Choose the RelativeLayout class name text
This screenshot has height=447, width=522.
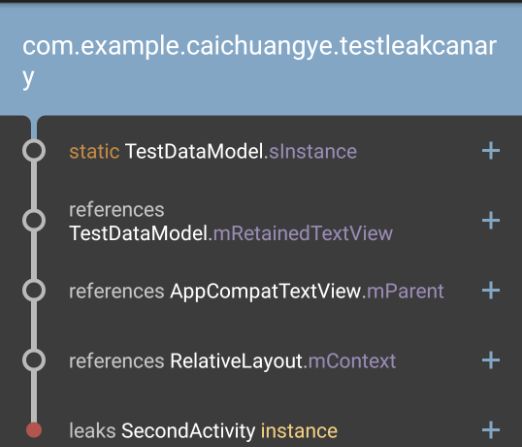tap(236, 361)
